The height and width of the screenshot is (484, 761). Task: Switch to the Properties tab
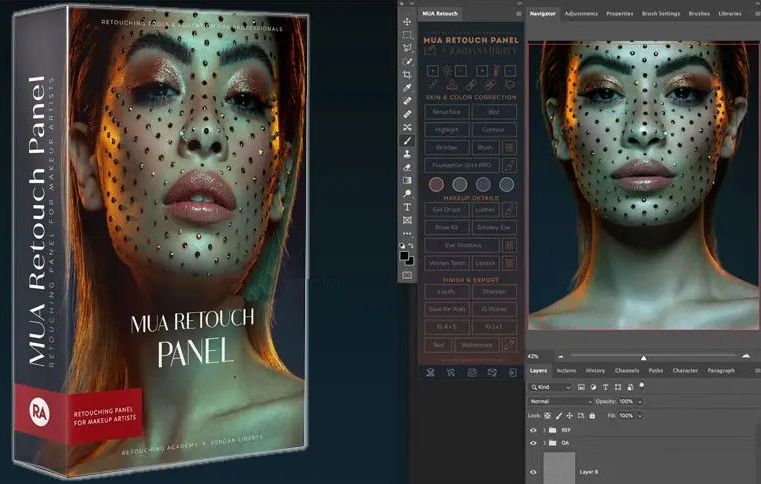pos(620,14)
